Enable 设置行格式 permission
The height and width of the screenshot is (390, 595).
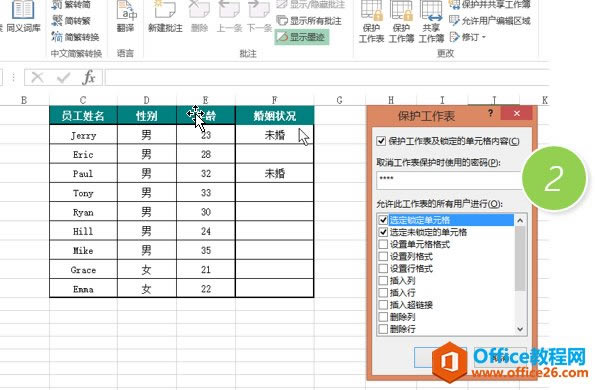coord(383,268)
